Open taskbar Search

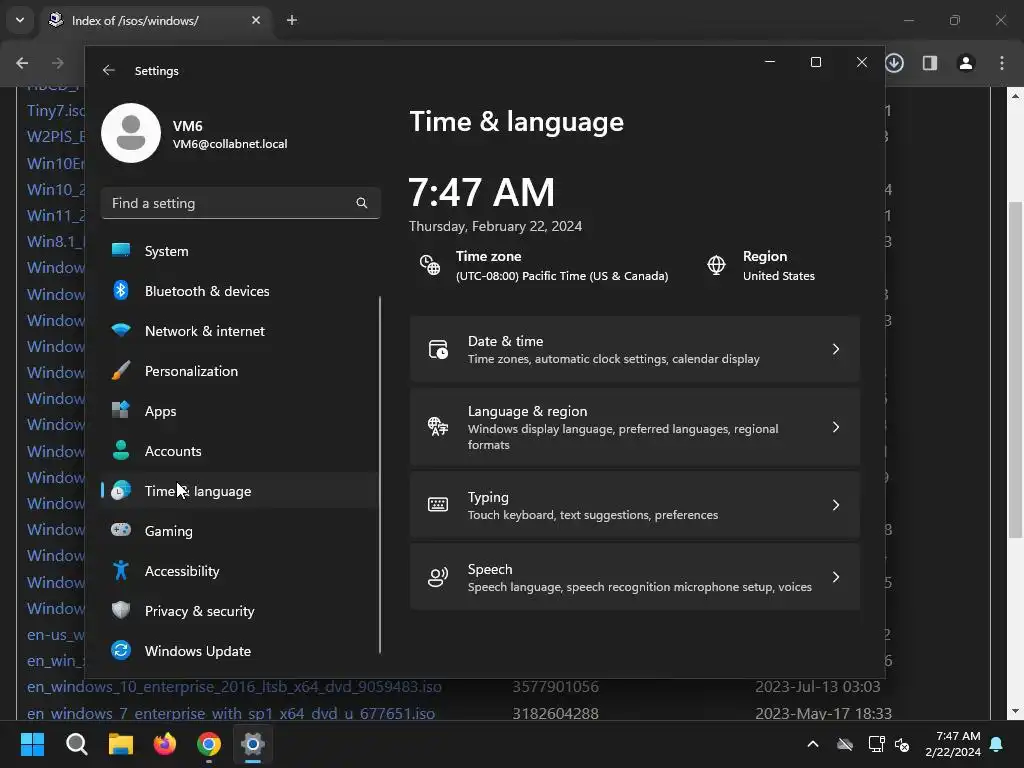pyautogui.click(x=76, y=744)
